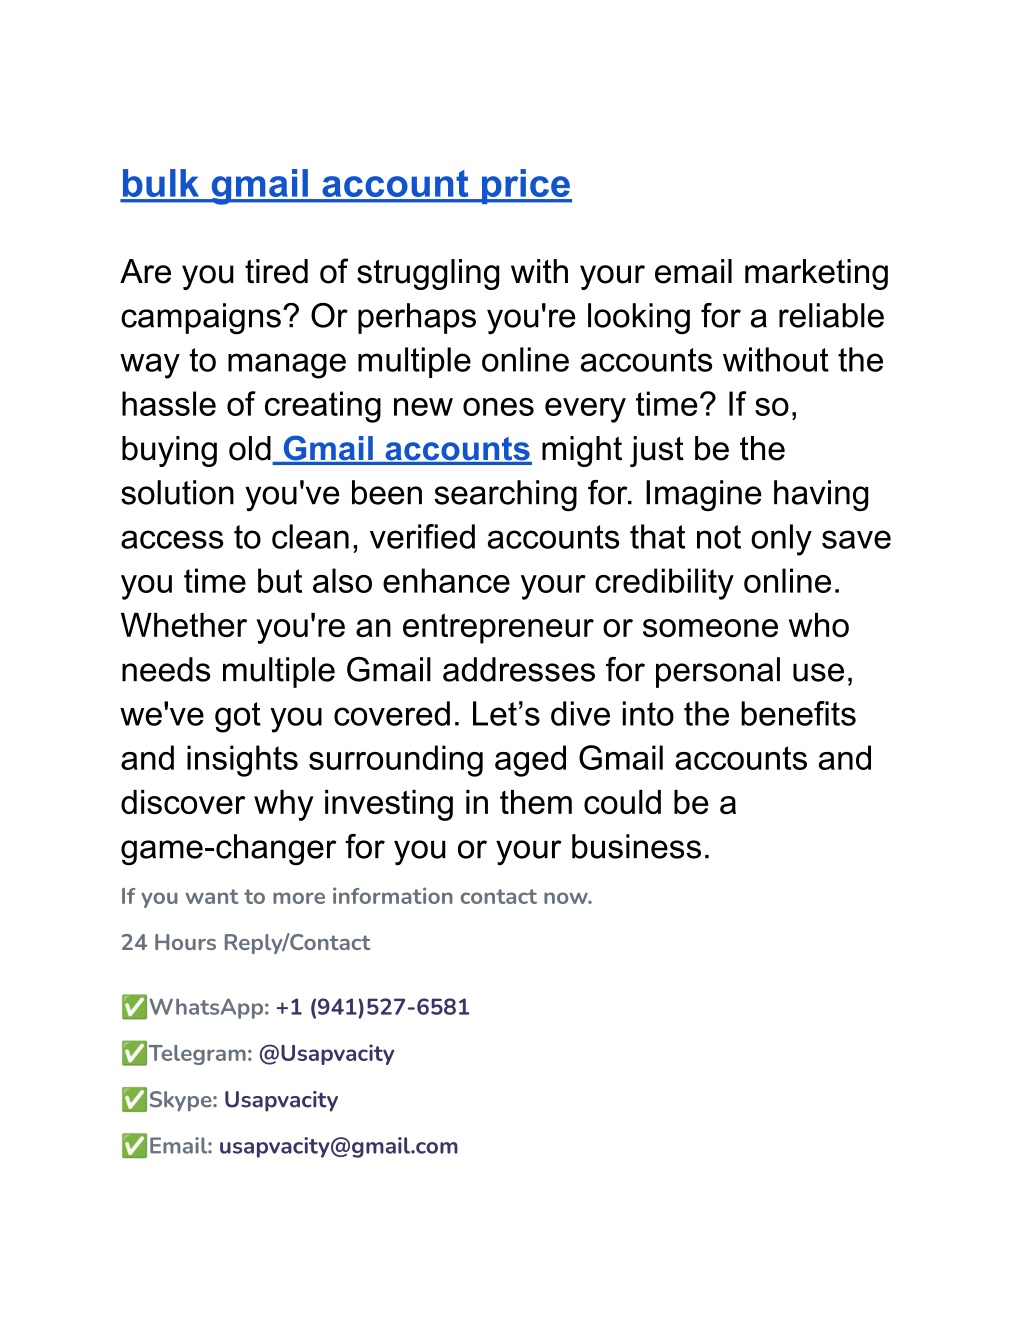Click the Telegram handle @Usapvacity
Image resolution: width=1024 pixels, height=1325 pixels.
click(x=327, y=1053)
